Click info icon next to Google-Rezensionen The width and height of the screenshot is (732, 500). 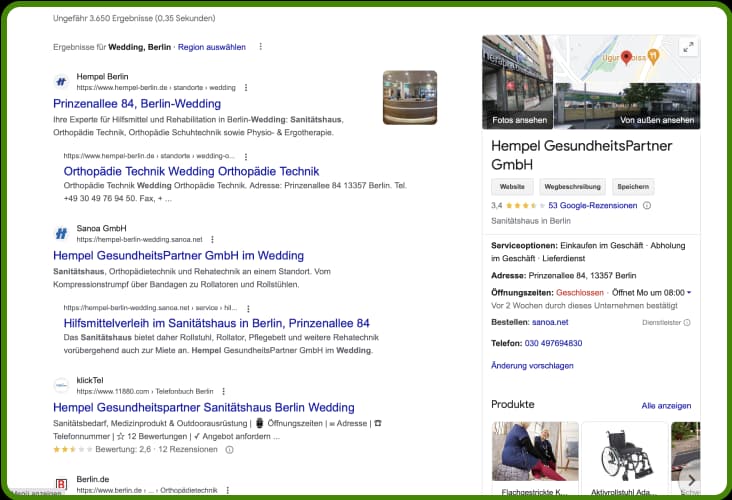click(x=647, y=205)
